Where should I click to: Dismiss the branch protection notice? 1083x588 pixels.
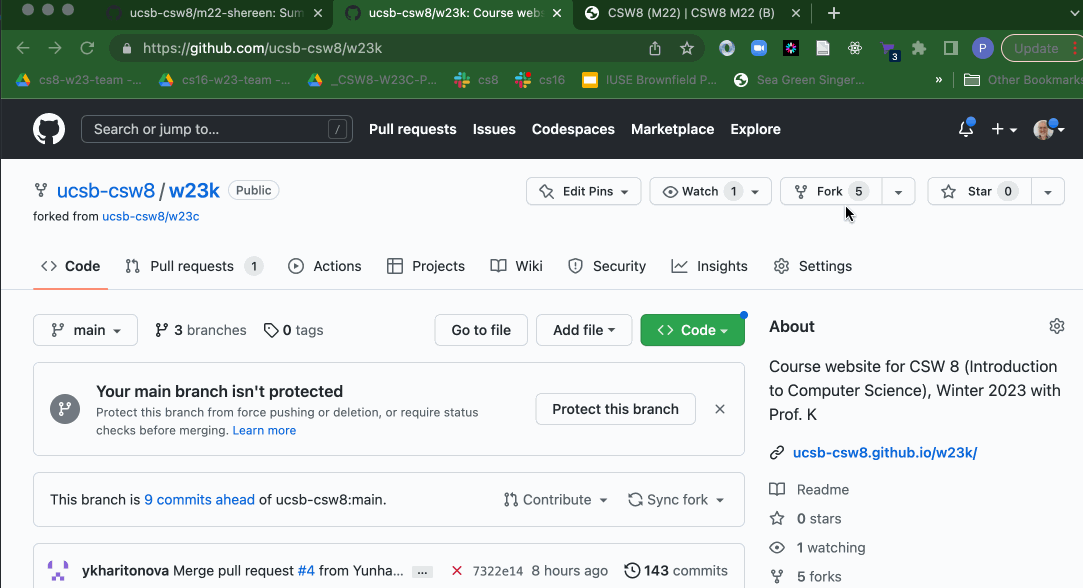pos(720,409)
